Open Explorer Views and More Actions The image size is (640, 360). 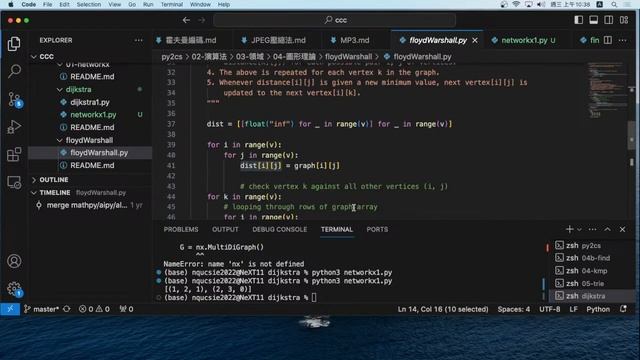click(x=139, y=40)
